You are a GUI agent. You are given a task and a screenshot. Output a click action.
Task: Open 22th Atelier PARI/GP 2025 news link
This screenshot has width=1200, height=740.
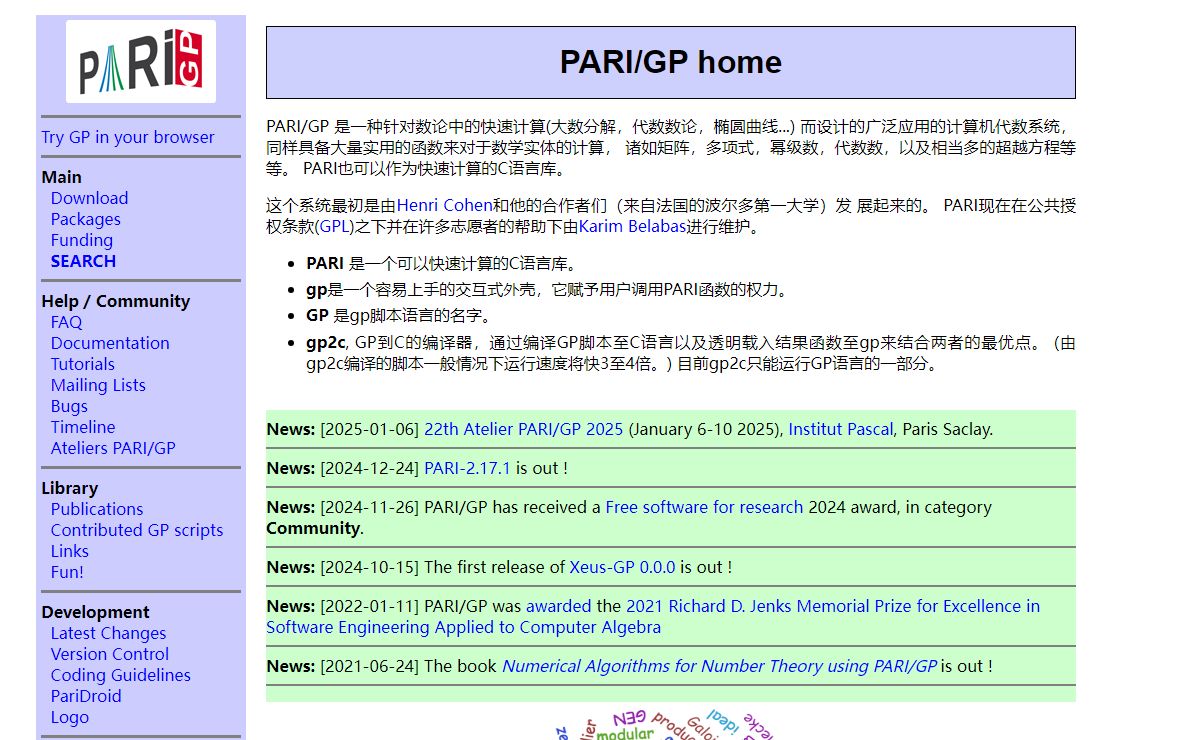pyautogui.click(x=524, y=429)
